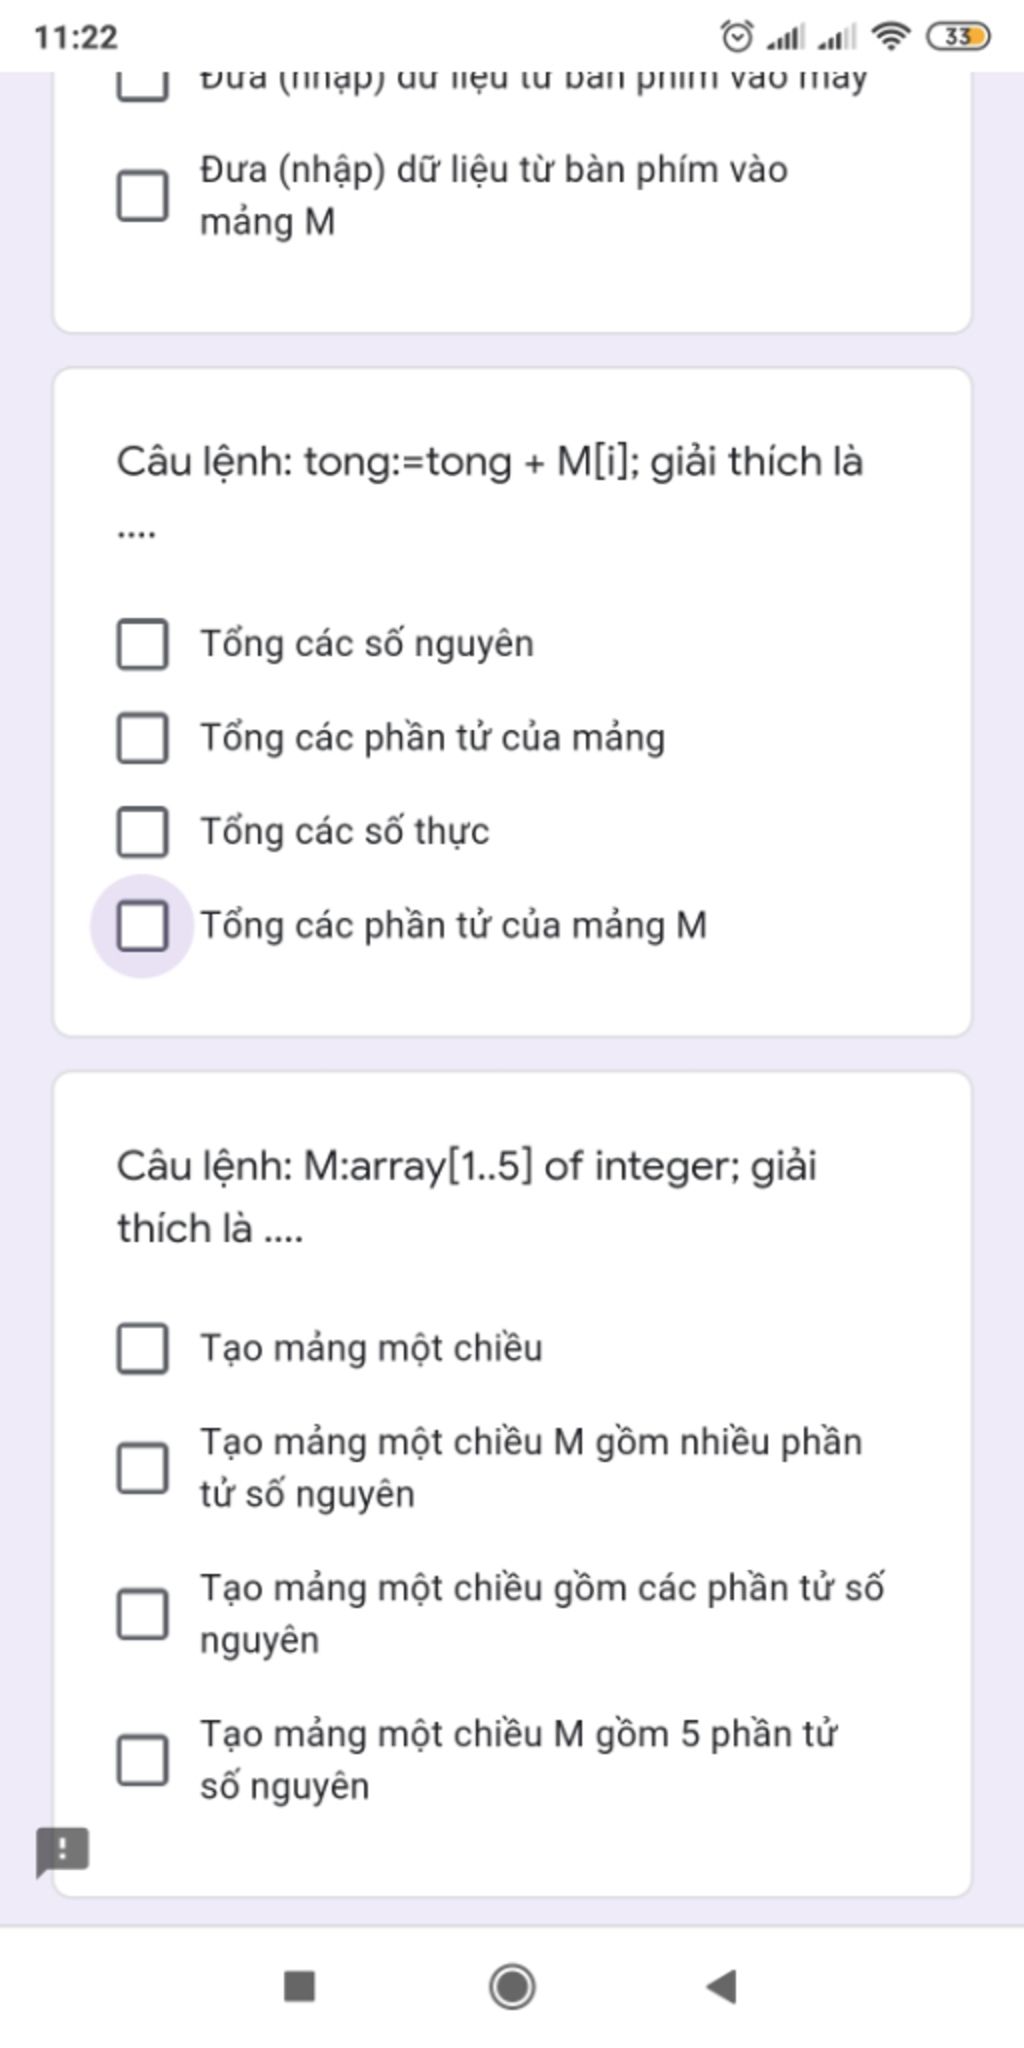Tap the alarm clock status icon

coord(737,37)
